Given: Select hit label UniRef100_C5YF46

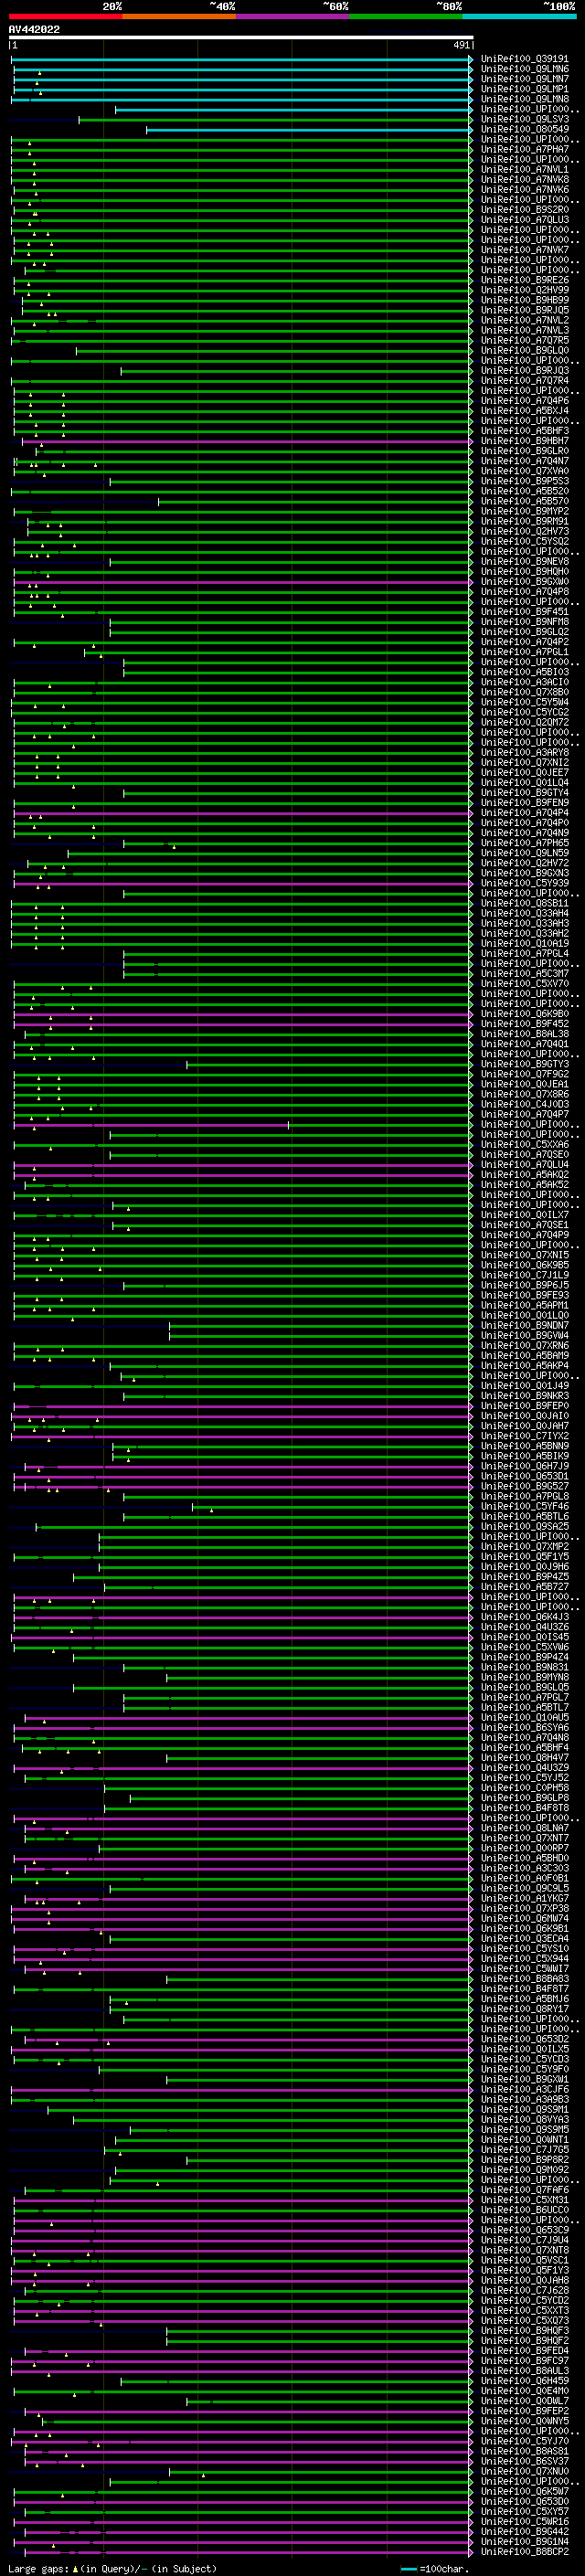Looking at the screenshot, I should pyautogui.click(x=525, y=1506).
